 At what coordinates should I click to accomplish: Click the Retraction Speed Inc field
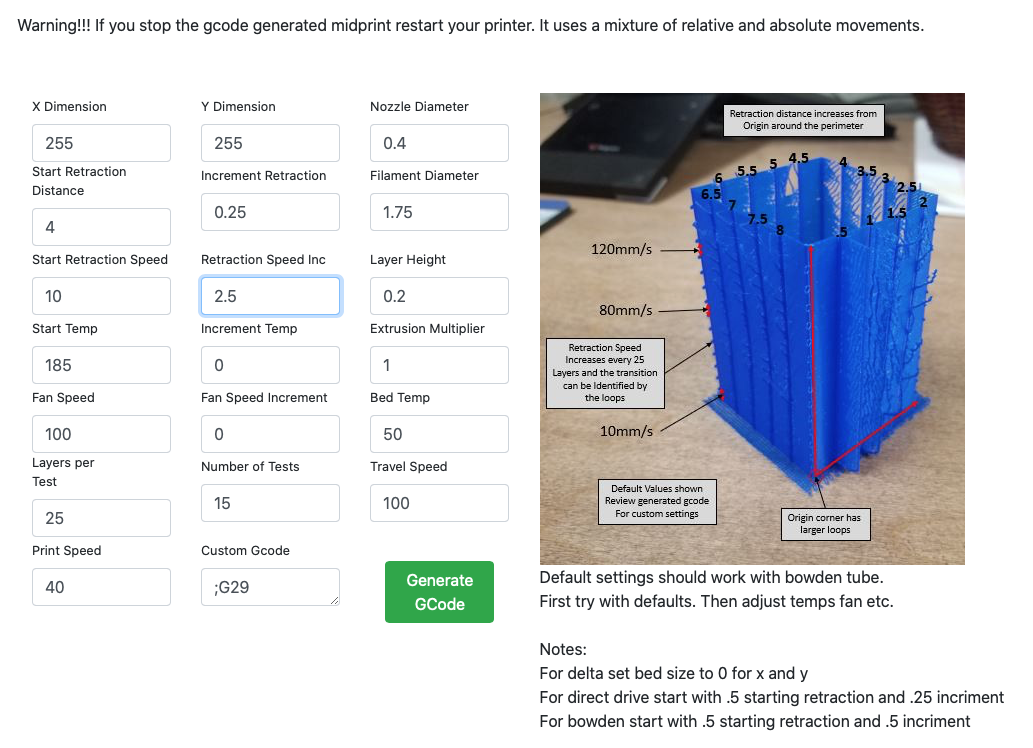click(270, 296)
